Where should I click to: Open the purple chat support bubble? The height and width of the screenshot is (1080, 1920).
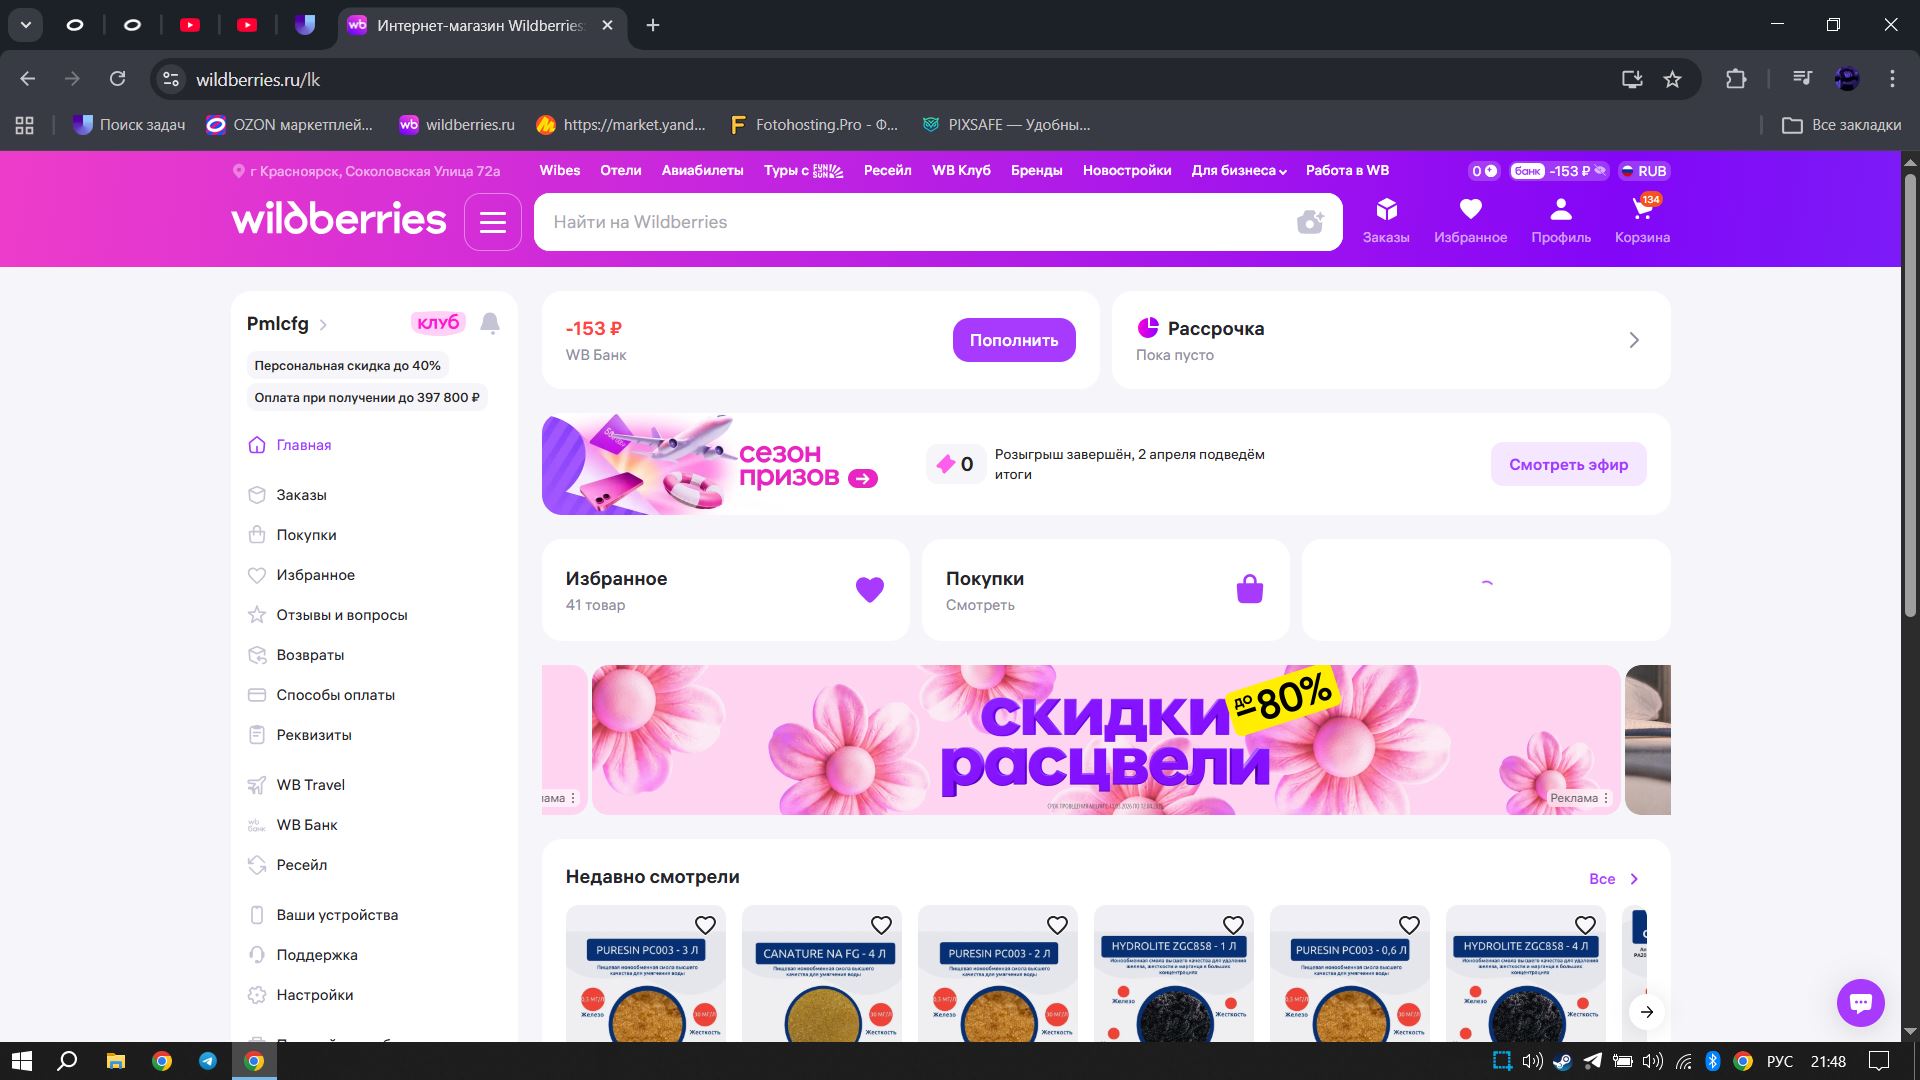point(1860,1002)
